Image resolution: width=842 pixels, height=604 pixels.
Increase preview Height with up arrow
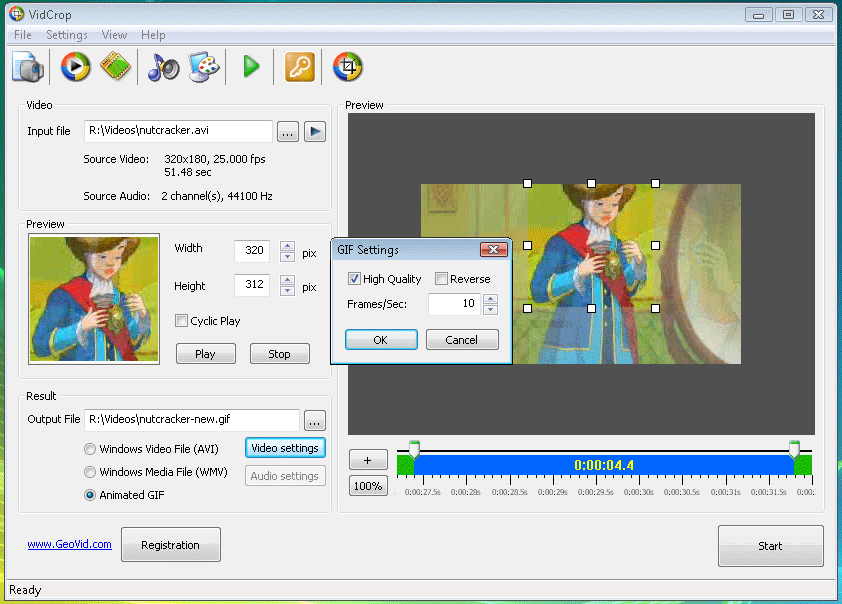tap(287, 280)
